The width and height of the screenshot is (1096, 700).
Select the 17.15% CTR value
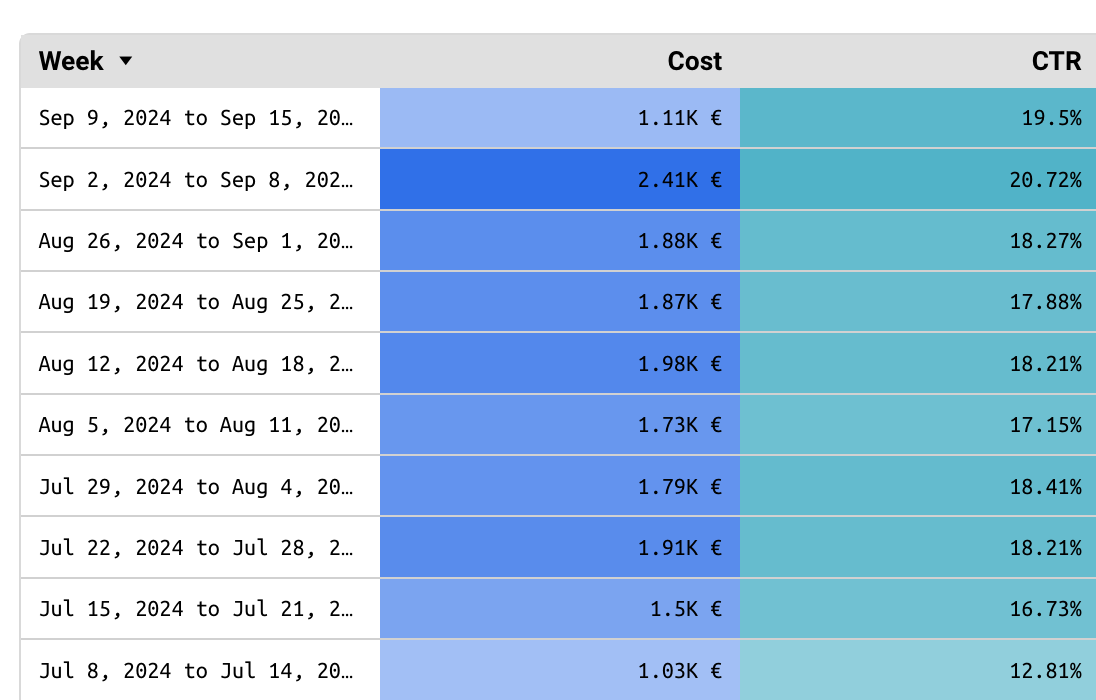pos(1044,425)
